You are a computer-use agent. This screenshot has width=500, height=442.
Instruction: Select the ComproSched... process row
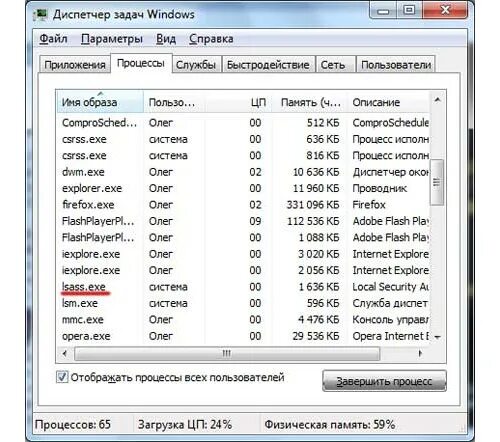[243, 123]
